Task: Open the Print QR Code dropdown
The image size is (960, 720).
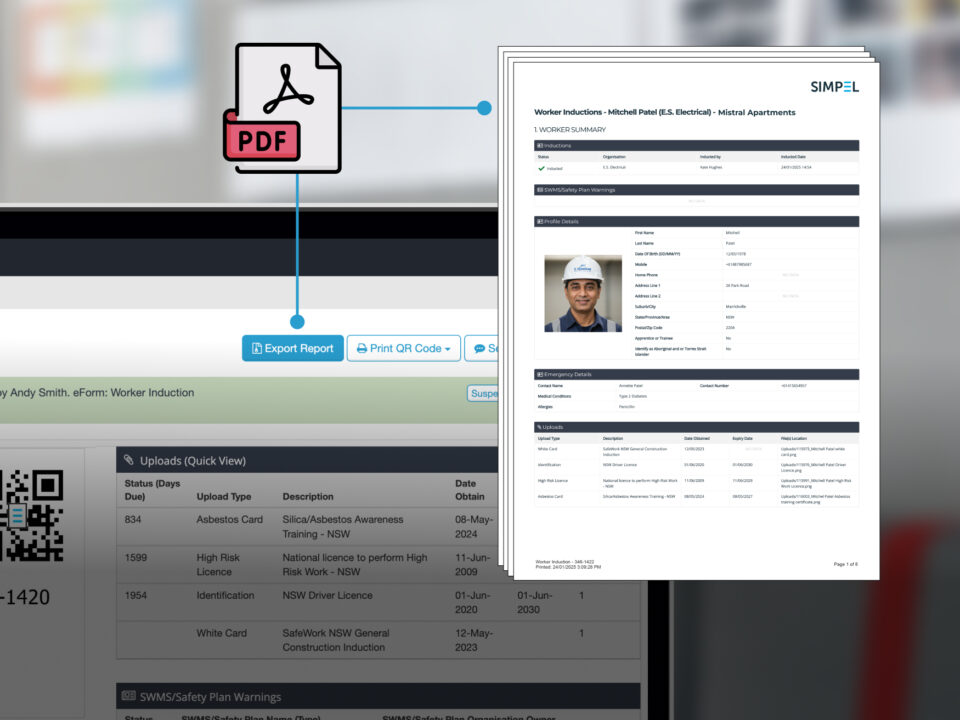Action: coord(403,348)
